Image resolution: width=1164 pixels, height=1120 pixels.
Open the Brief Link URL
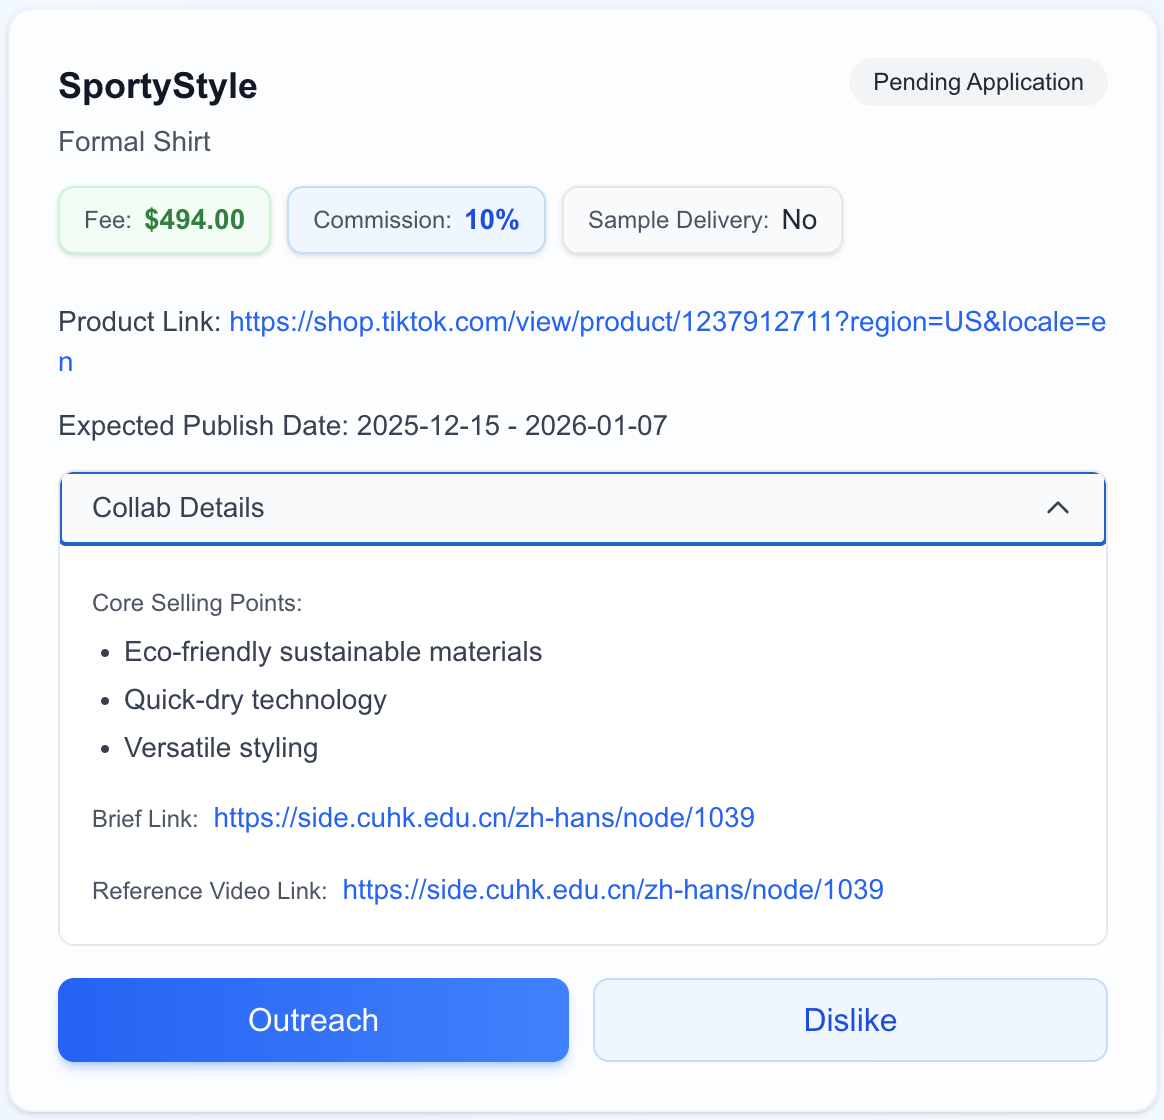(484, 817)
